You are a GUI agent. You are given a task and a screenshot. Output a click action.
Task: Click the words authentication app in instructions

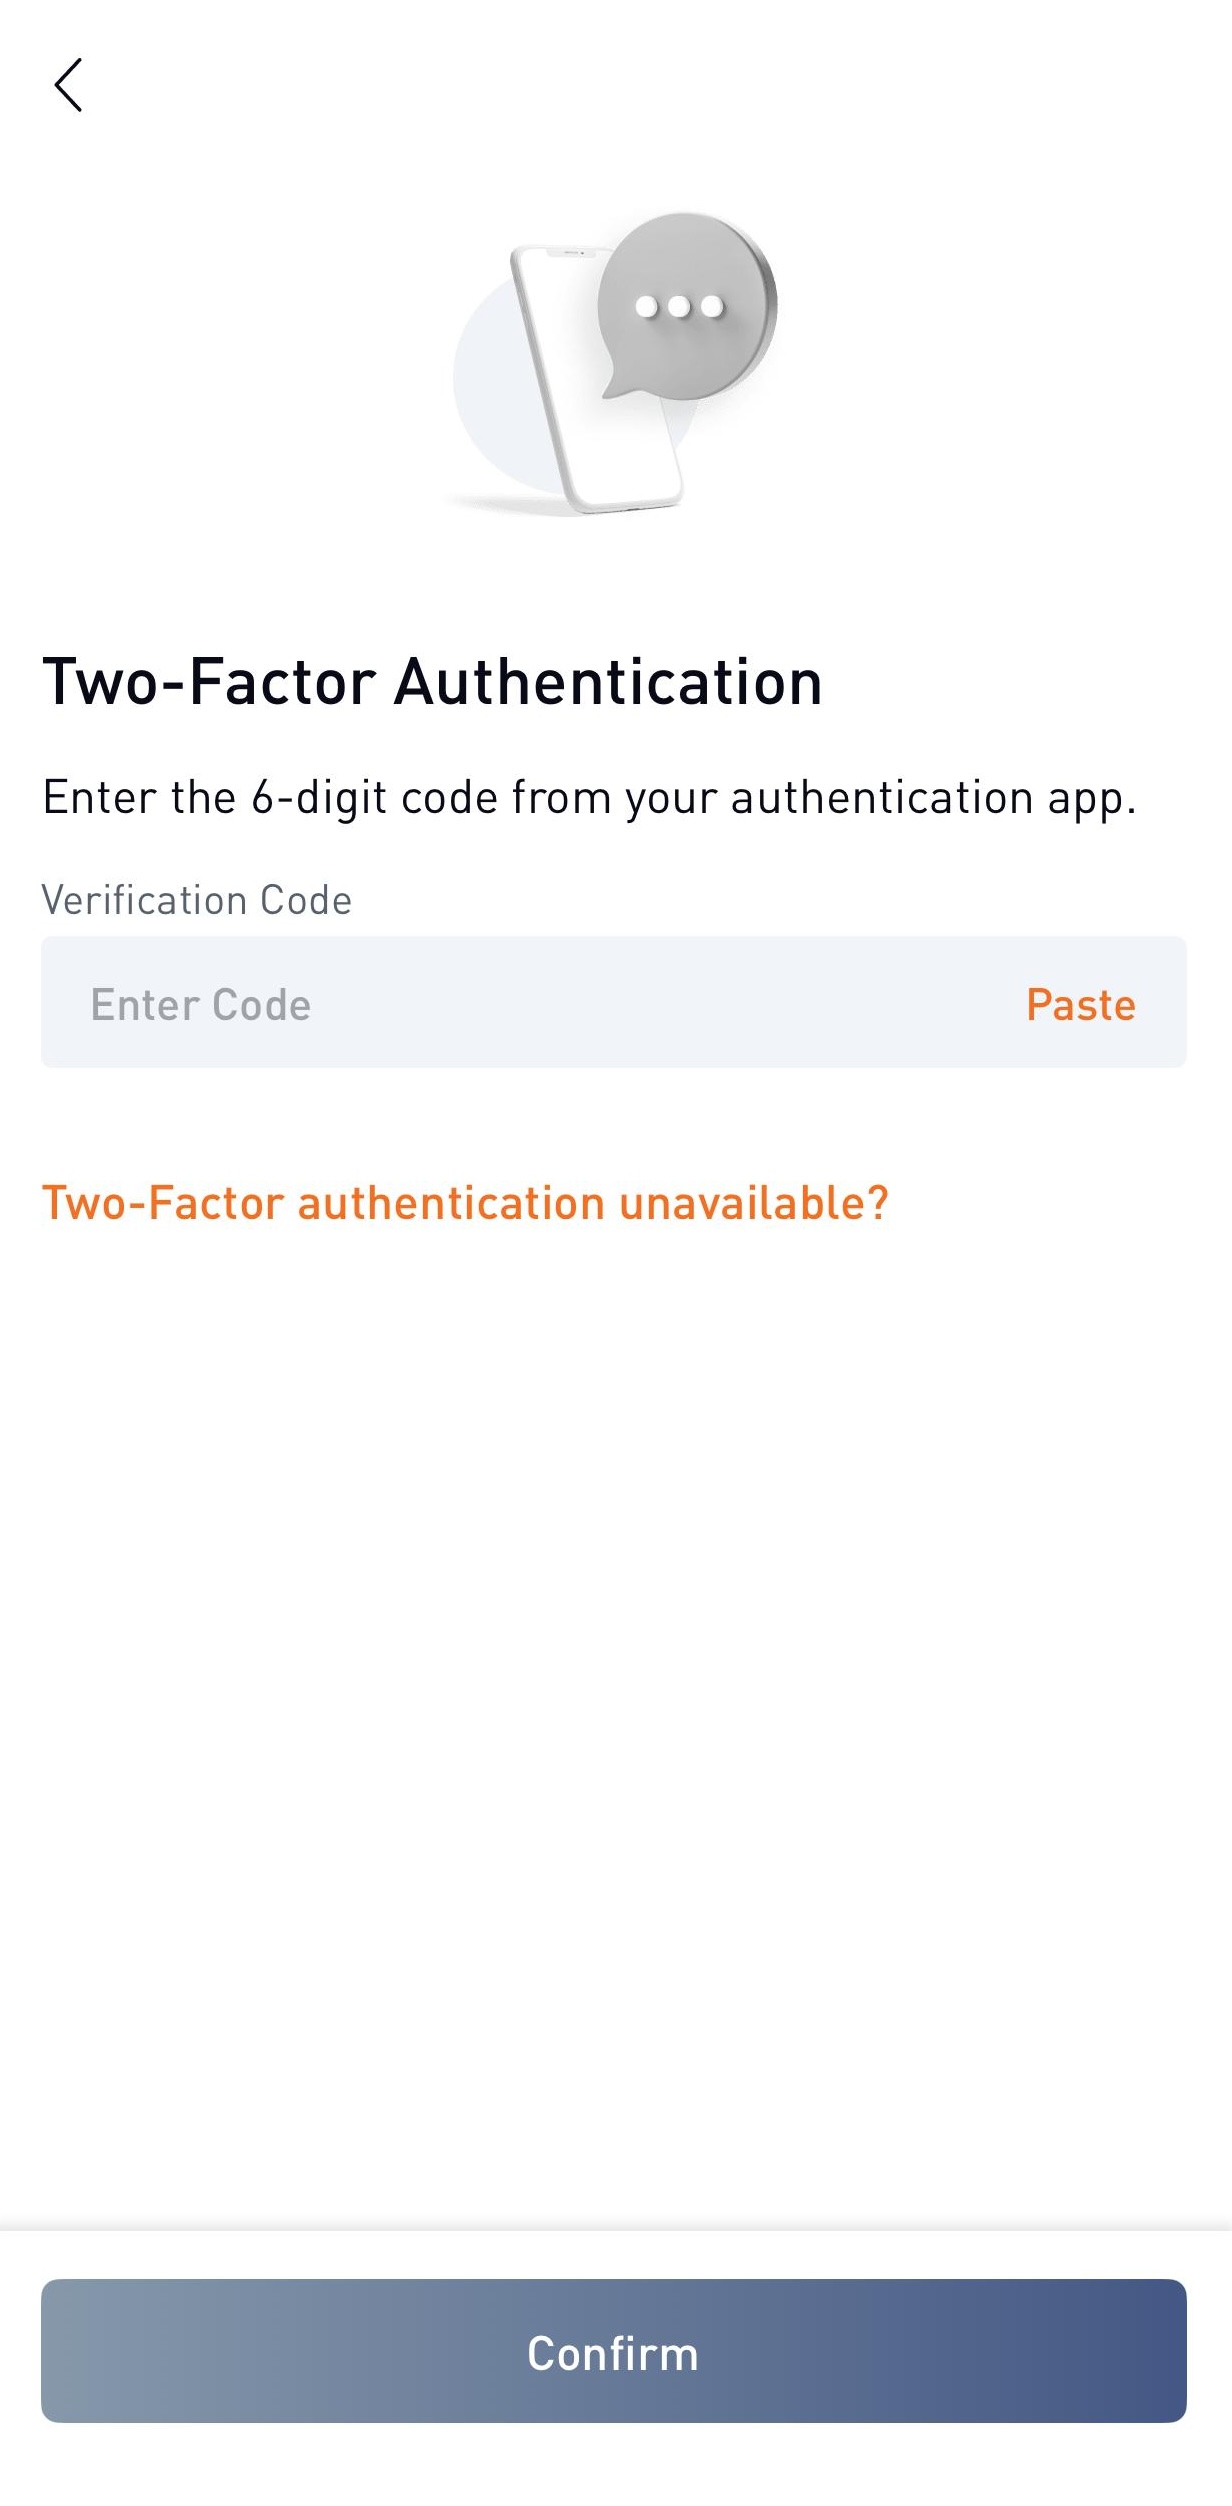point(934,798)
